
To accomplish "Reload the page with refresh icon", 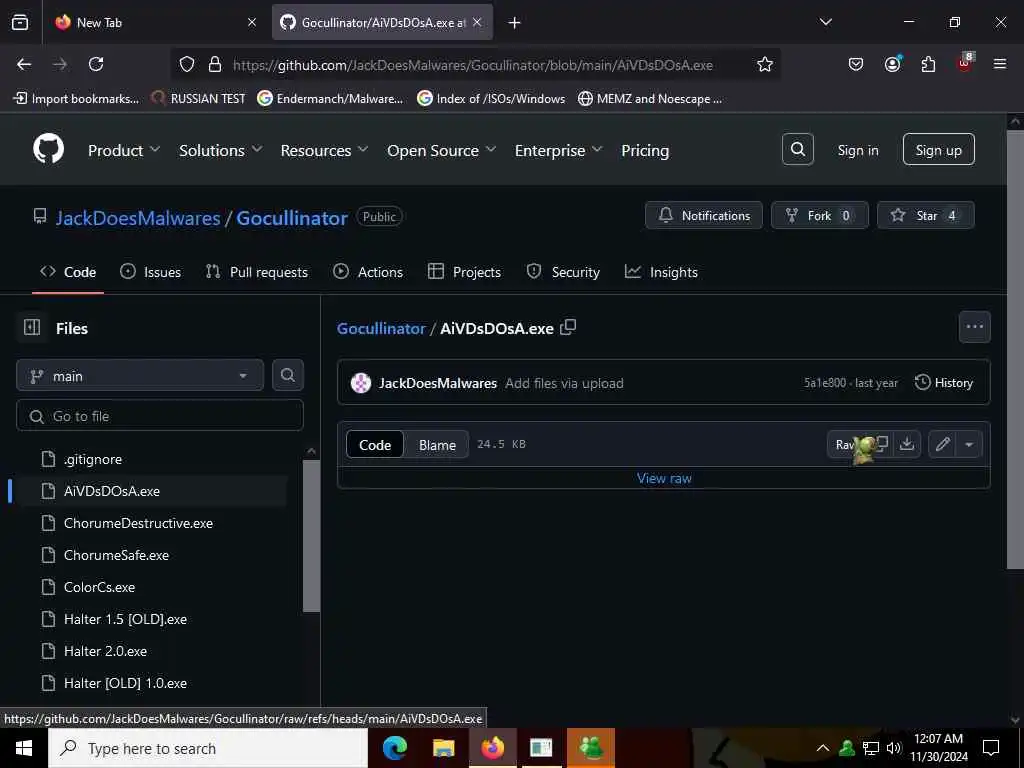I will coord(96,64).
